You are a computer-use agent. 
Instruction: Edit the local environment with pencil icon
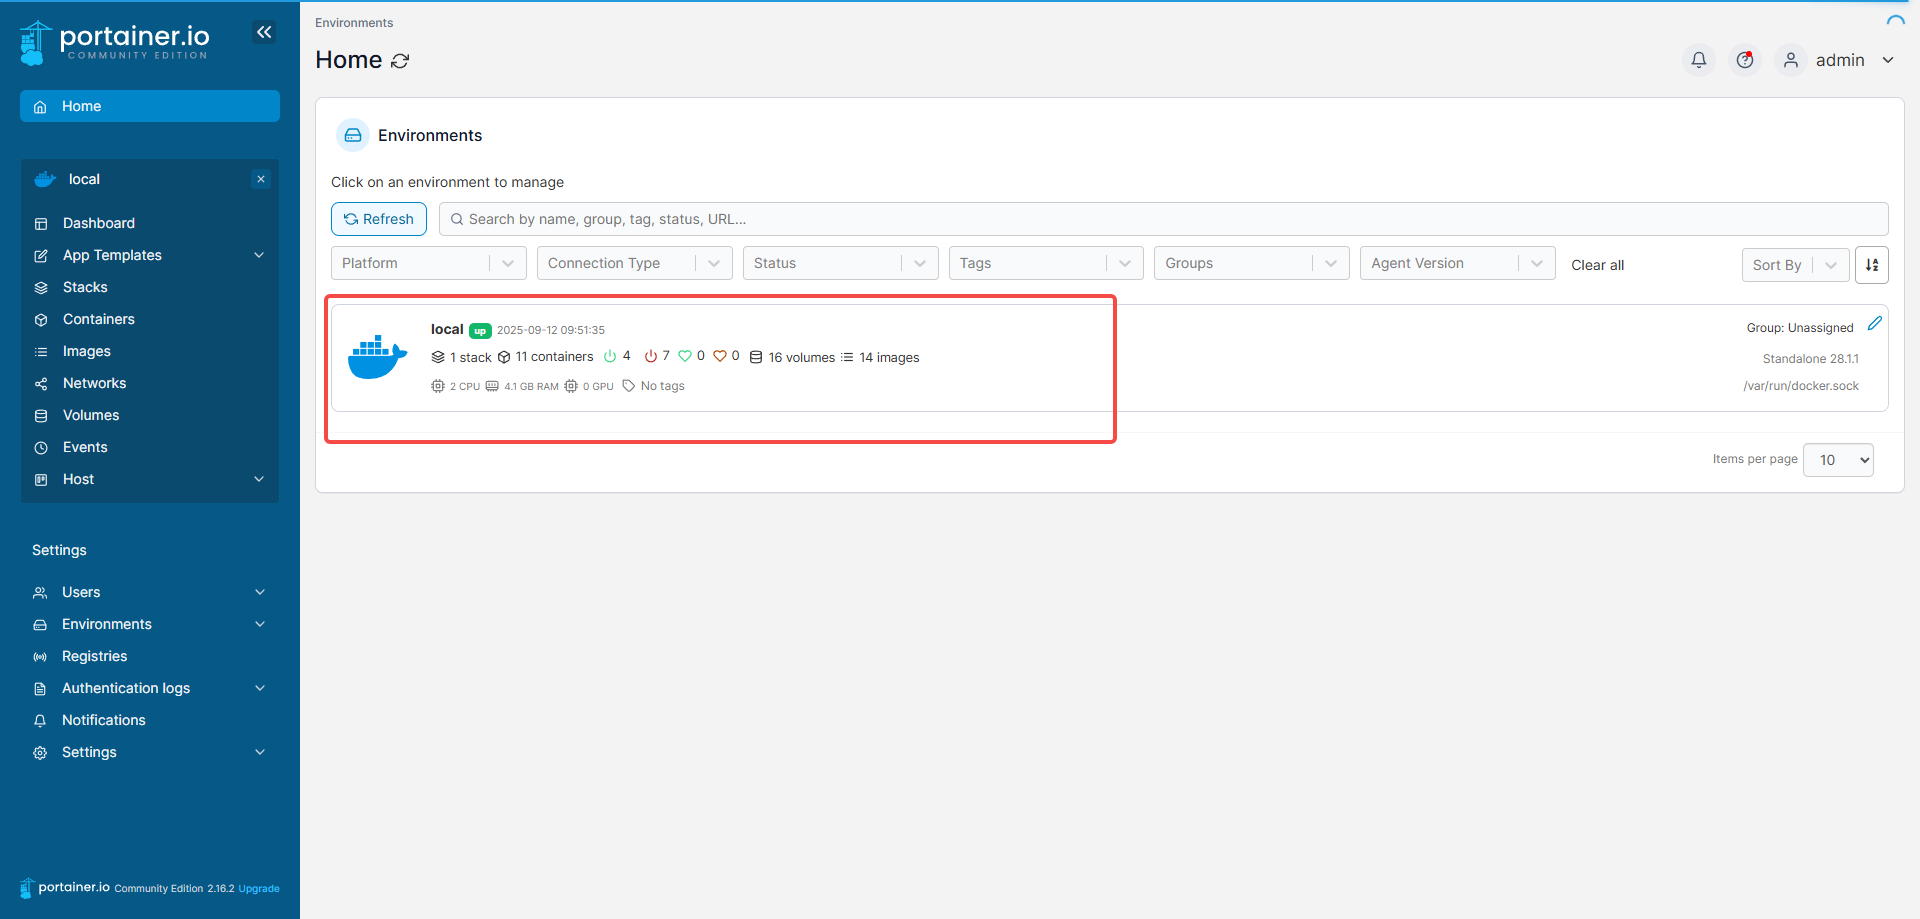click(1875, 323)
